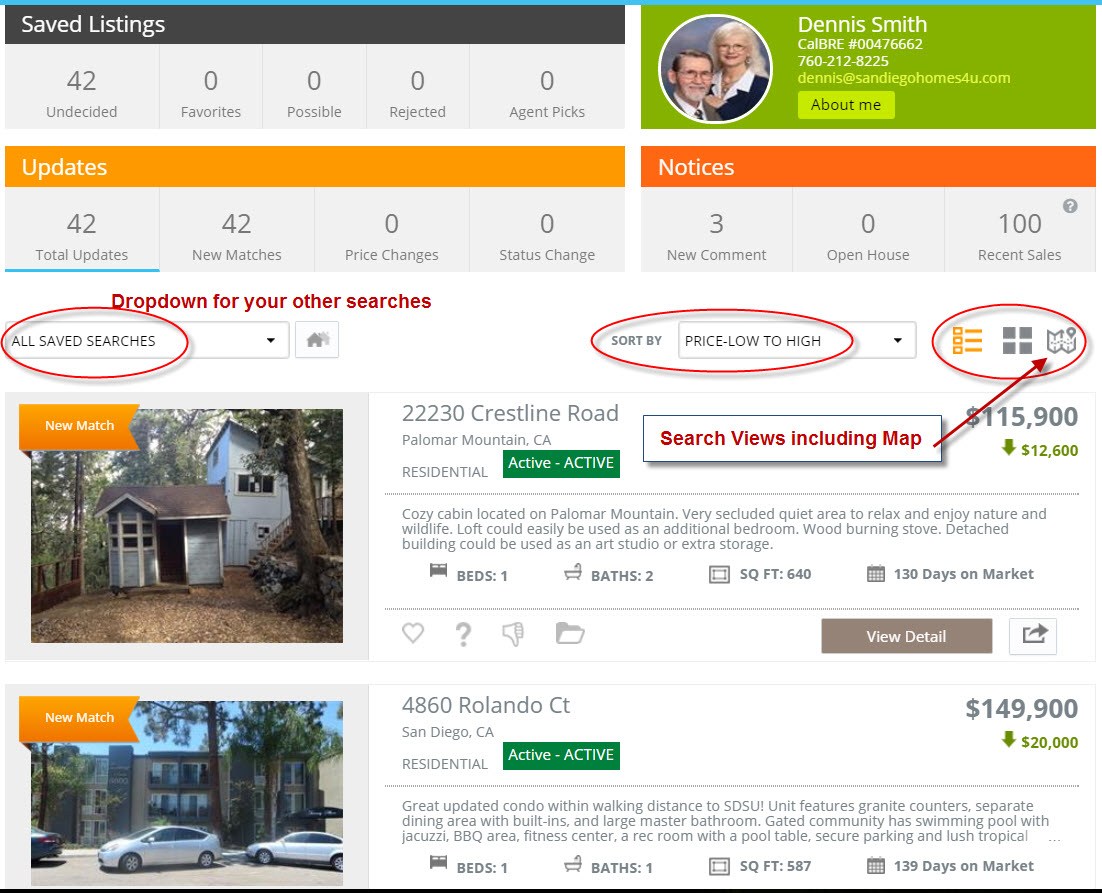The width and height of the screenshot is (1102, 893).
Task: Select the New Matches updates tab
Action: [x=237, y=230]
